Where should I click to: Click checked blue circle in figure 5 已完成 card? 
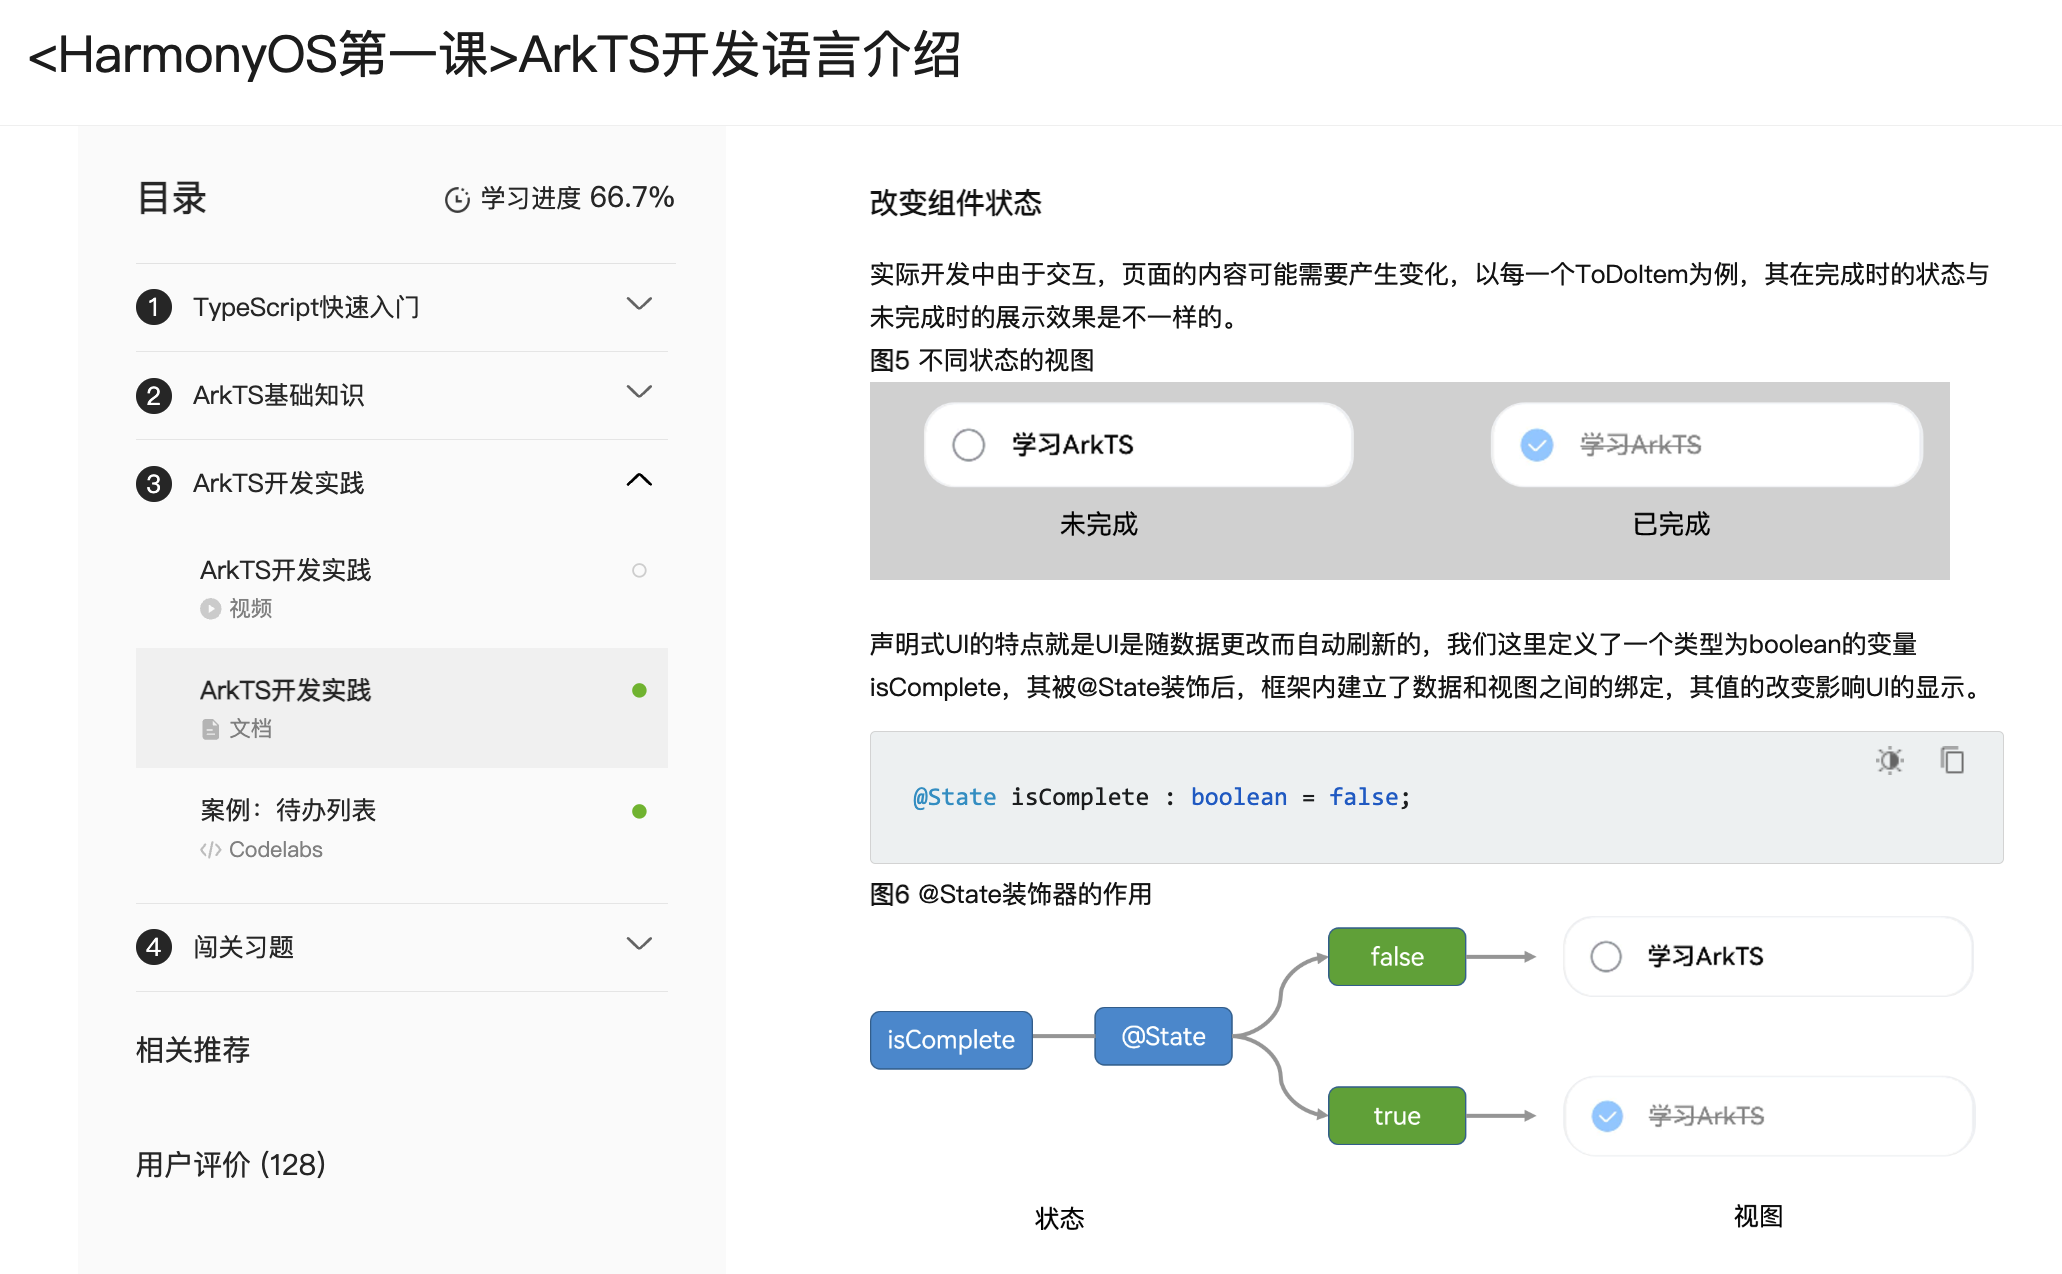coord(1537,445)
